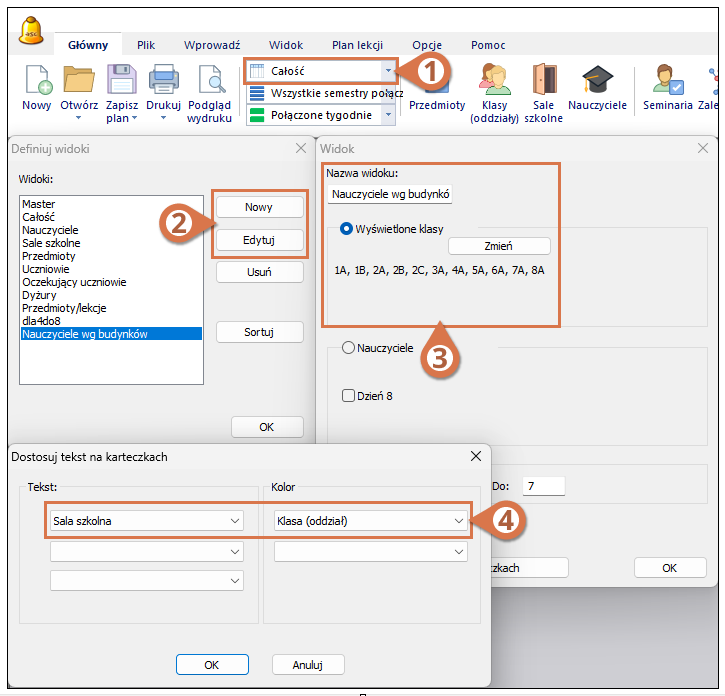Open the Opcje tab
Image resolution: width=725 pixels, height=696 pixels.
click(427, 45)
